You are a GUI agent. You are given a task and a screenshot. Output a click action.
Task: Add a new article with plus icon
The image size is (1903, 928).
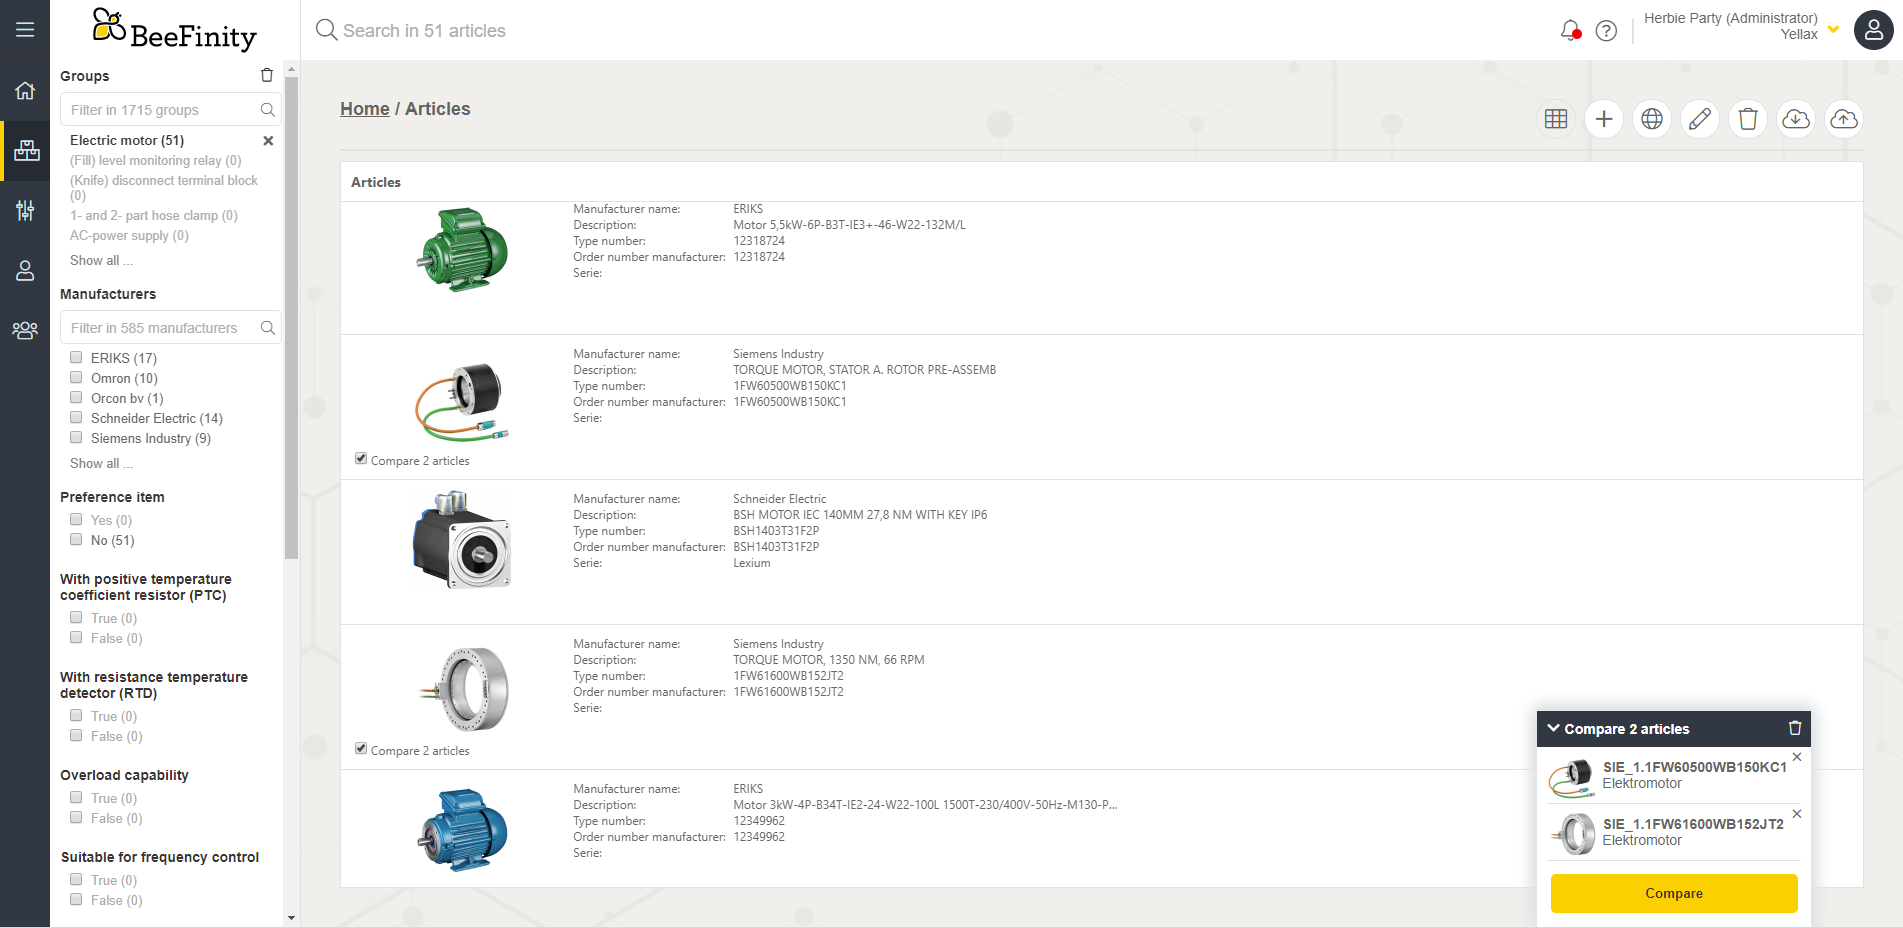1604,119
